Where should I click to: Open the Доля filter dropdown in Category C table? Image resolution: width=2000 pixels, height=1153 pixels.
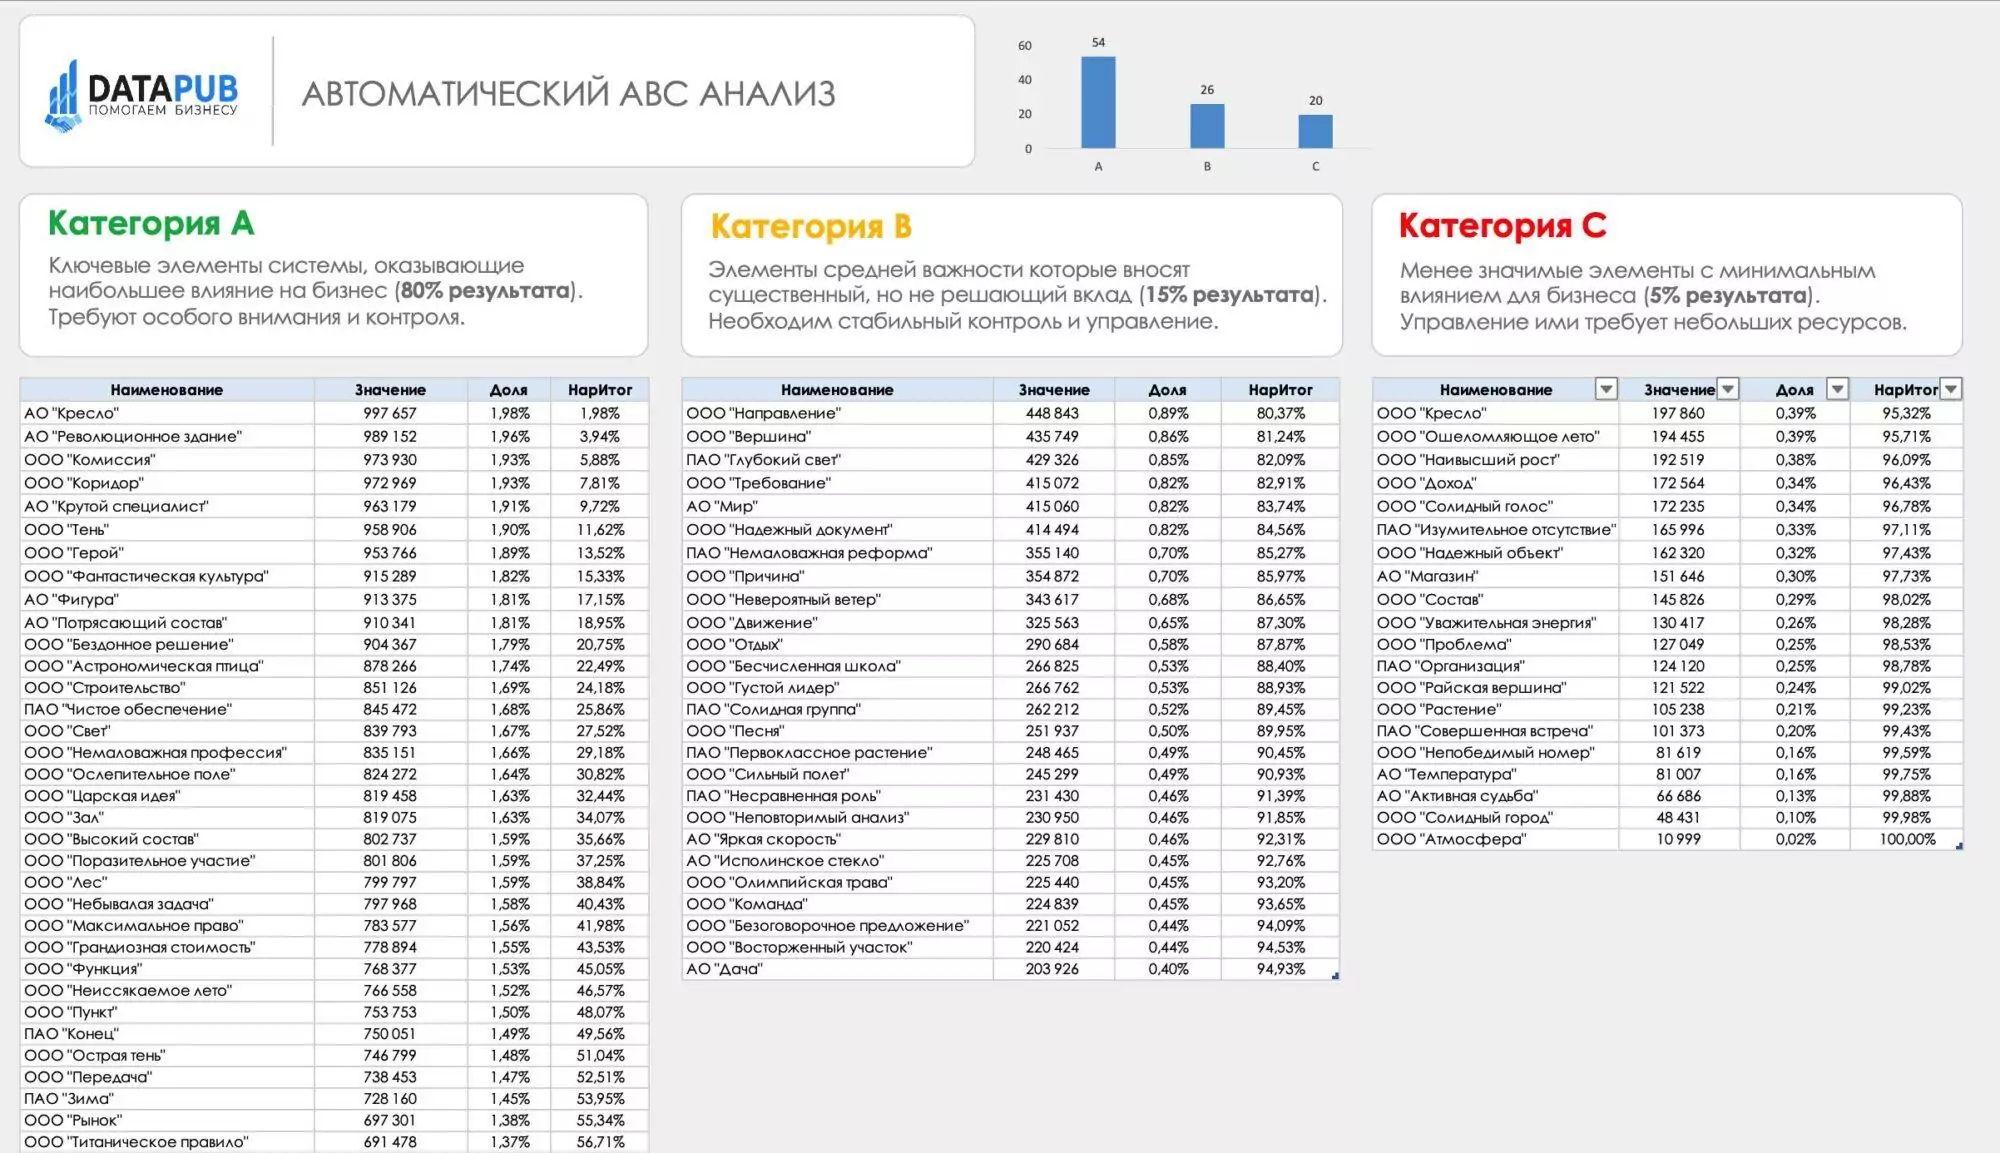1837,389
